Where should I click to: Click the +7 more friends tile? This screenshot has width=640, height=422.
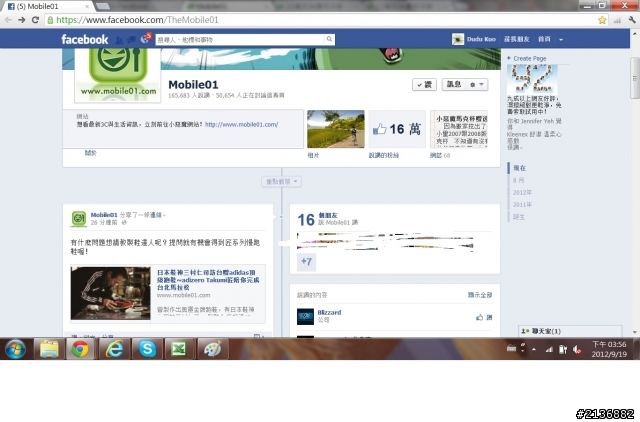(x=306, y=262)
